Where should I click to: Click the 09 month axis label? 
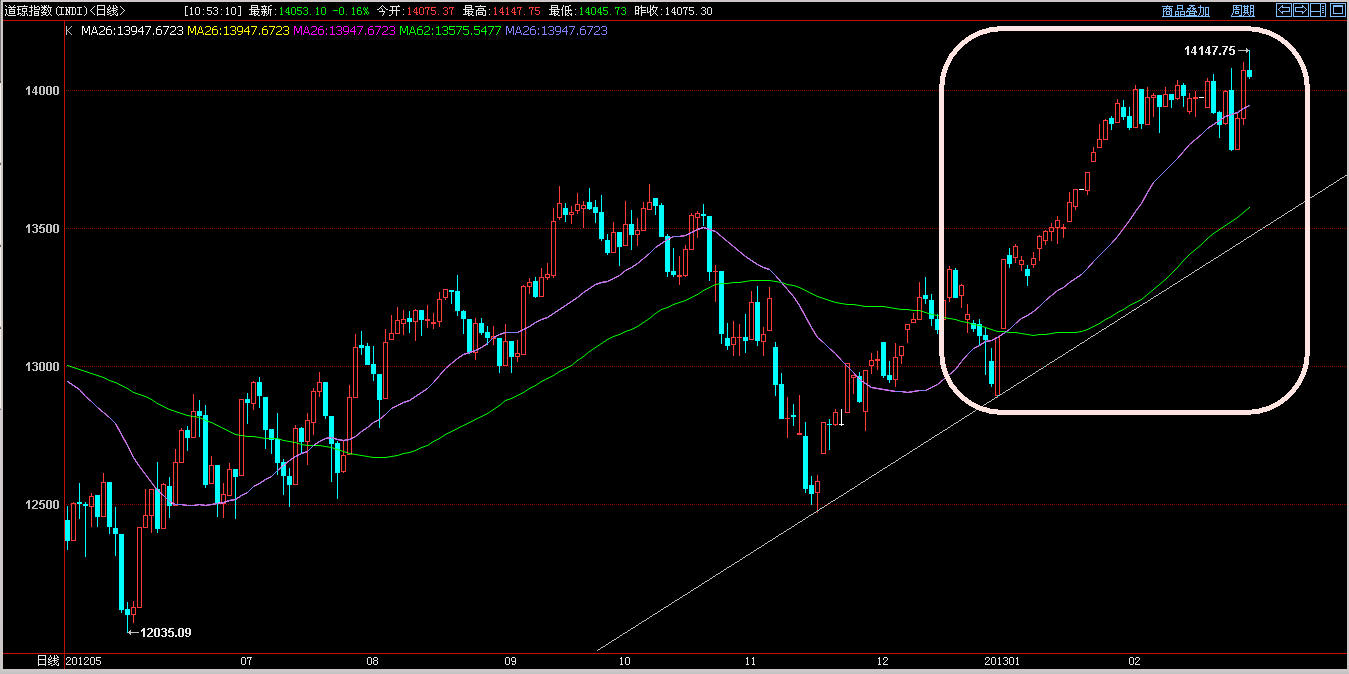click(x=510, y=661)
